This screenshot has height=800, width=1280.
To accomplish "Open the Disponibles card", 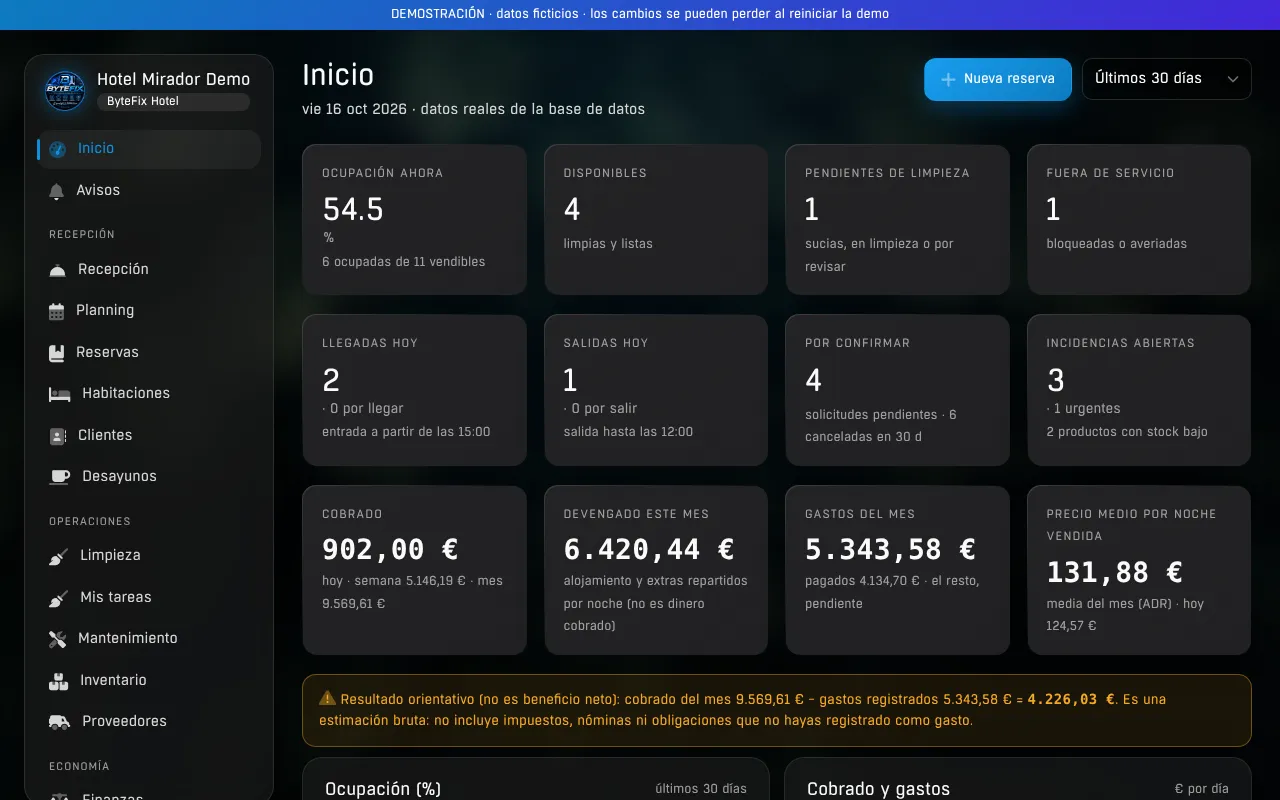I will pyautogui.click(x=656, y=220).
